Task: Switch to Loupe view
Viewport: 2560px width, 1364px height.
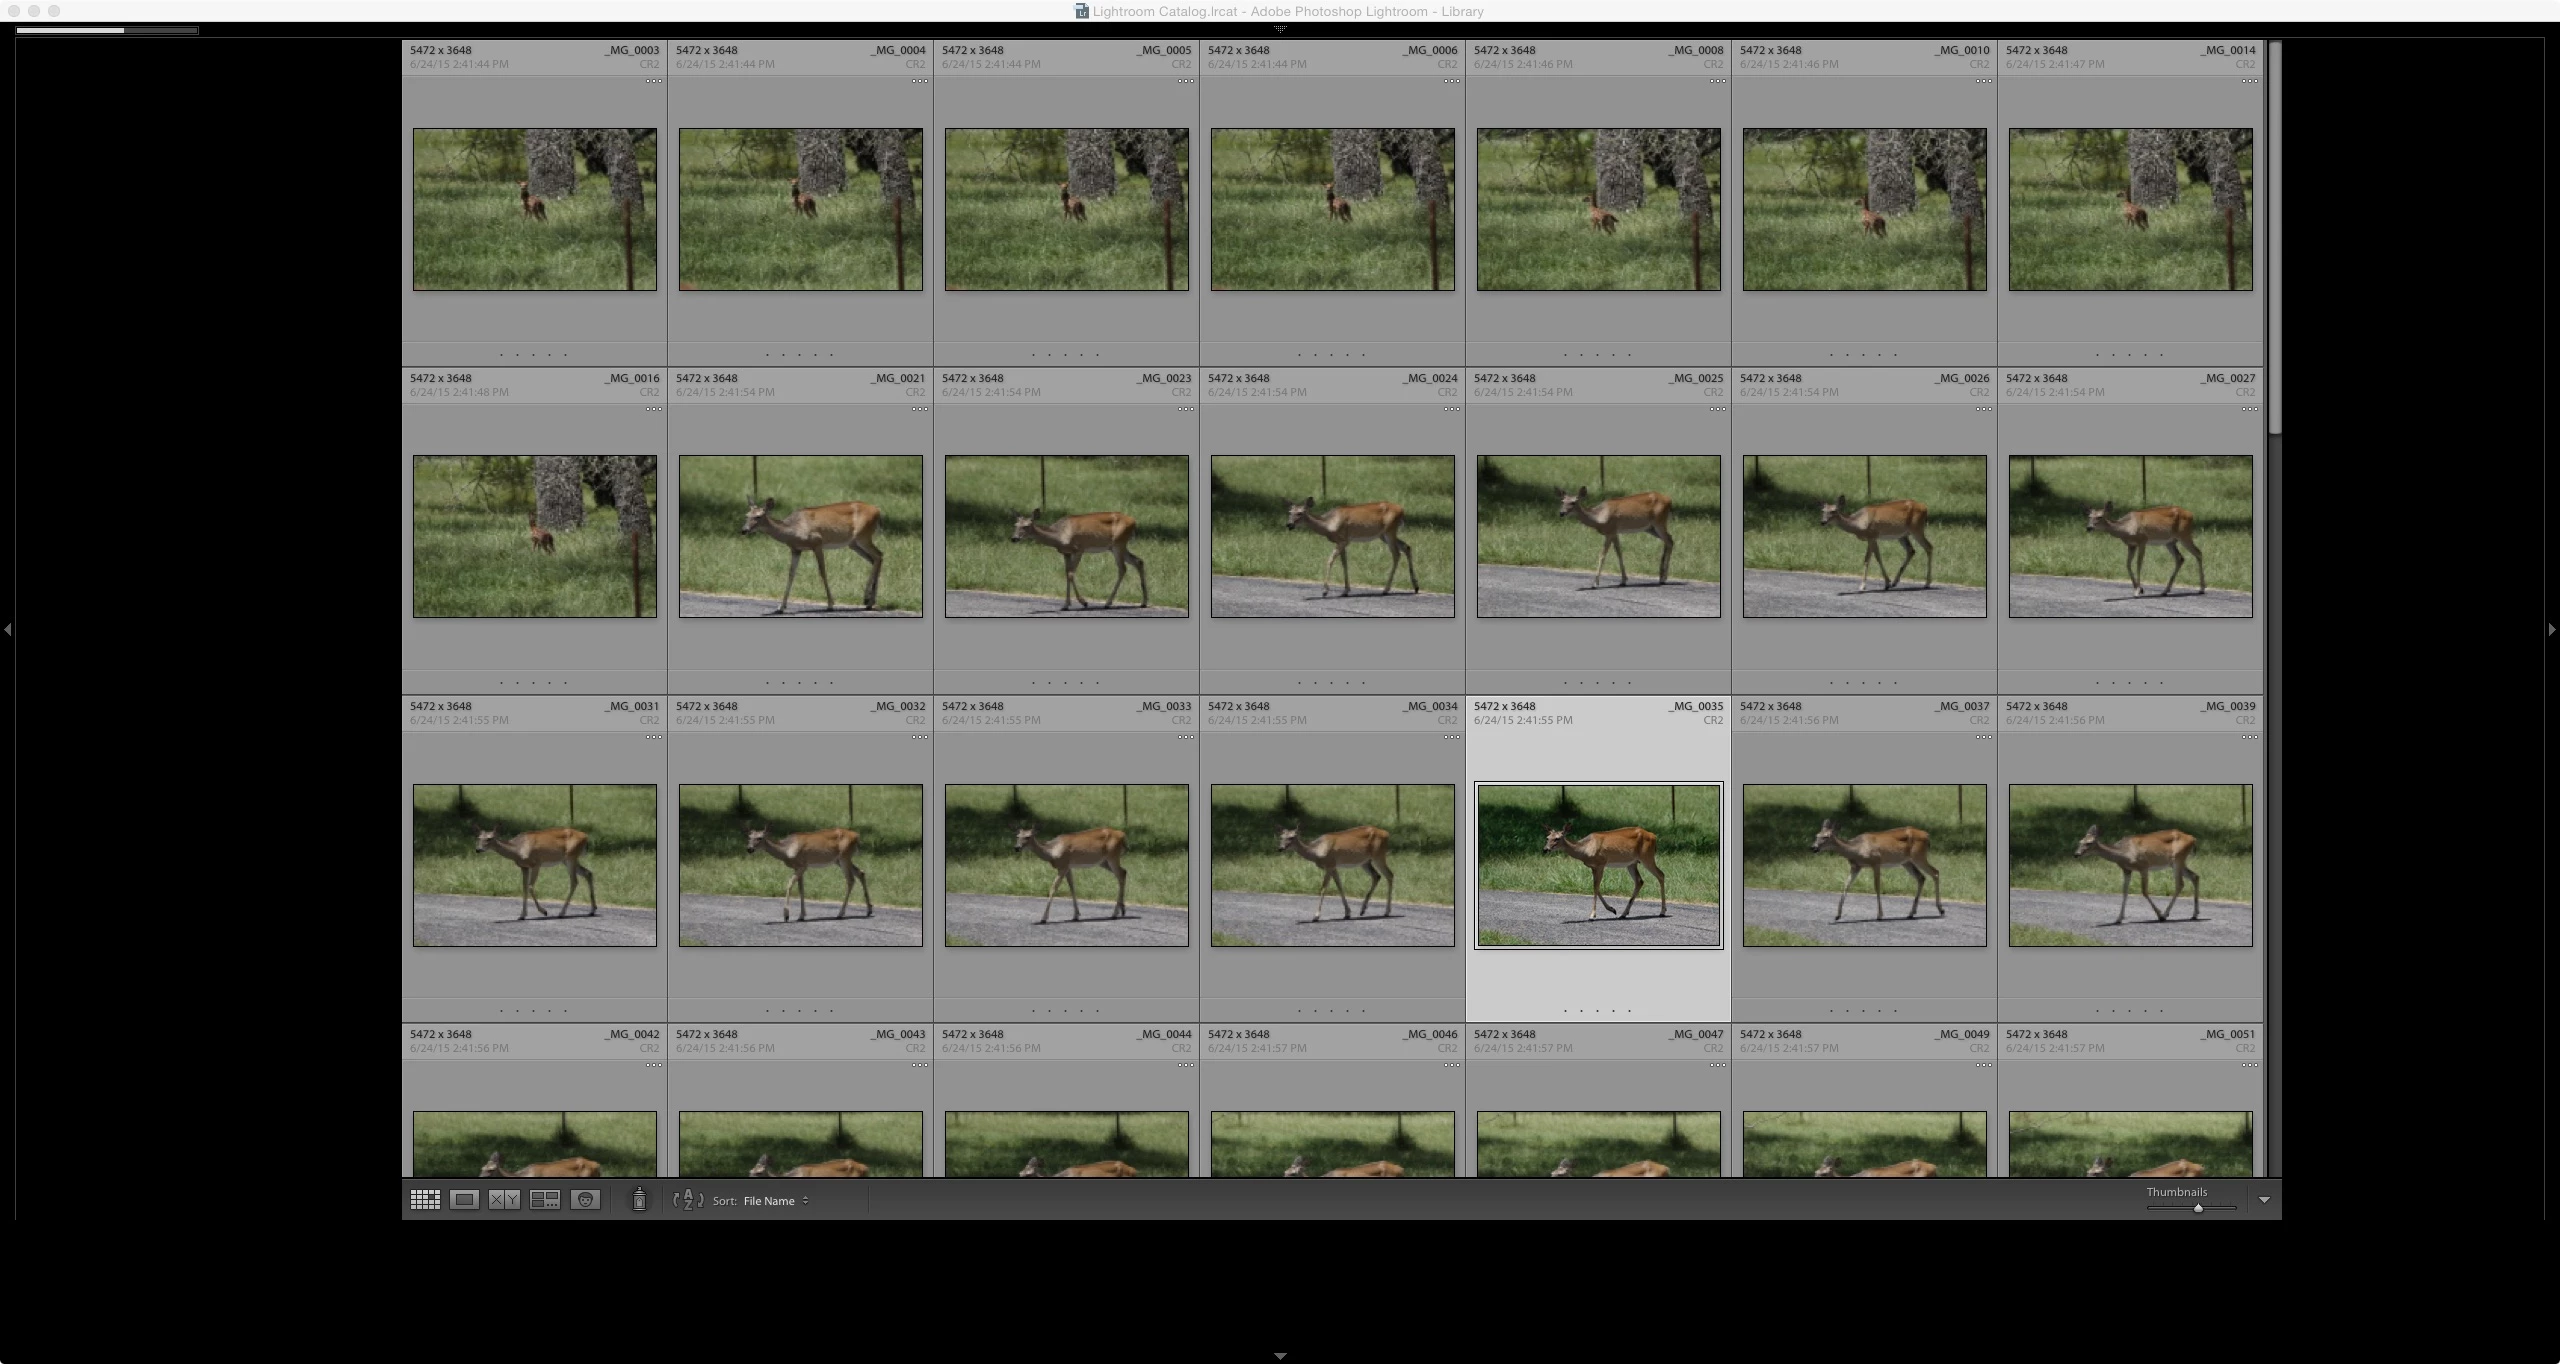Action: (464, 1200)
